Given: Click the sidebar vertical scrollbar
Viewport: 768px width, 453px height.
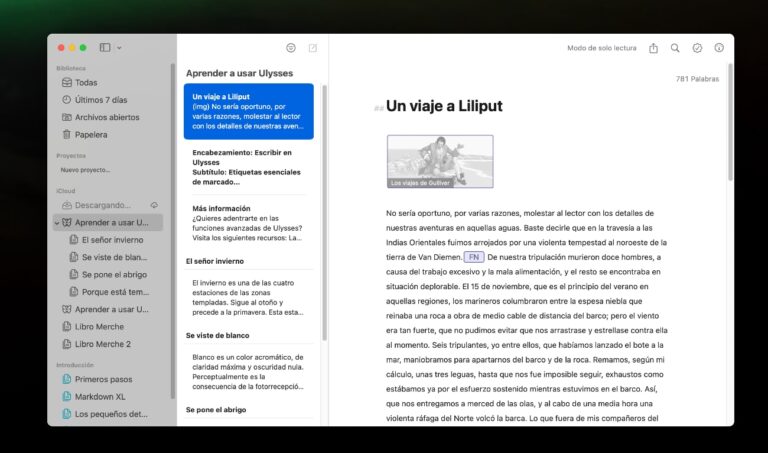Looking at the screenshot, I should point(172,230).
